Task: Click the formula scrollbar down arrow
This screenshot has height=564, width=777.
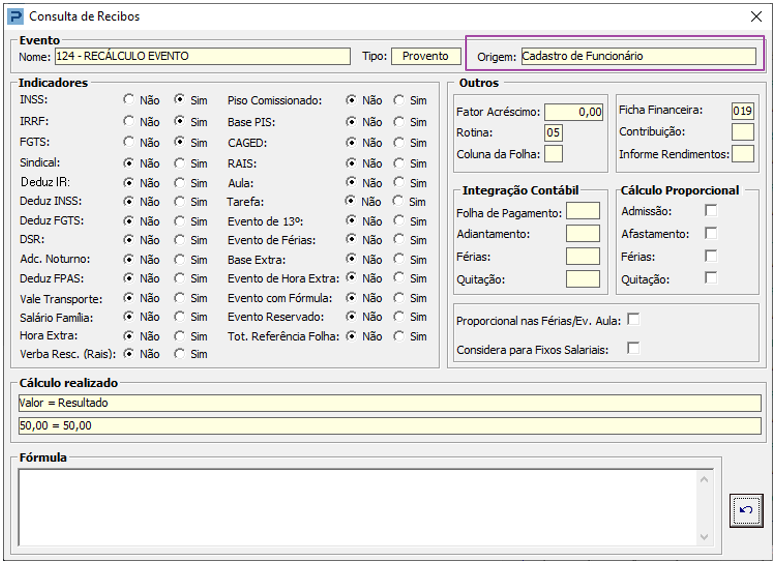Action: coord(704,537)
